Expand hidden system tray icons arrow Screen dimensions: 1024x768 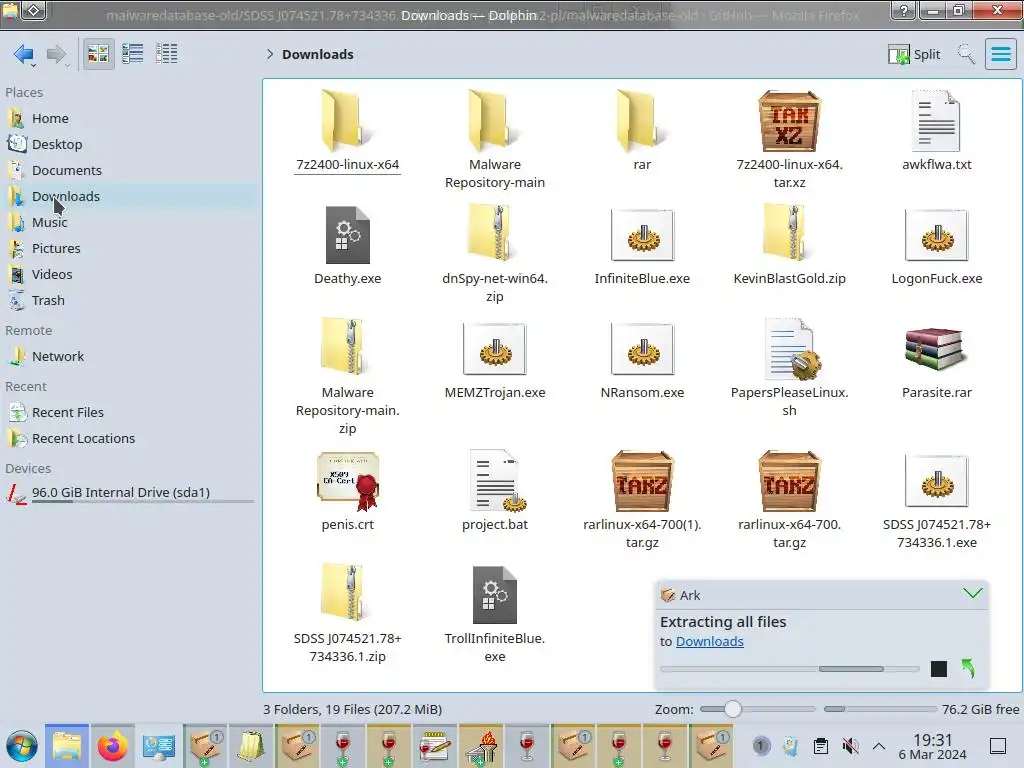pos(879,746)
